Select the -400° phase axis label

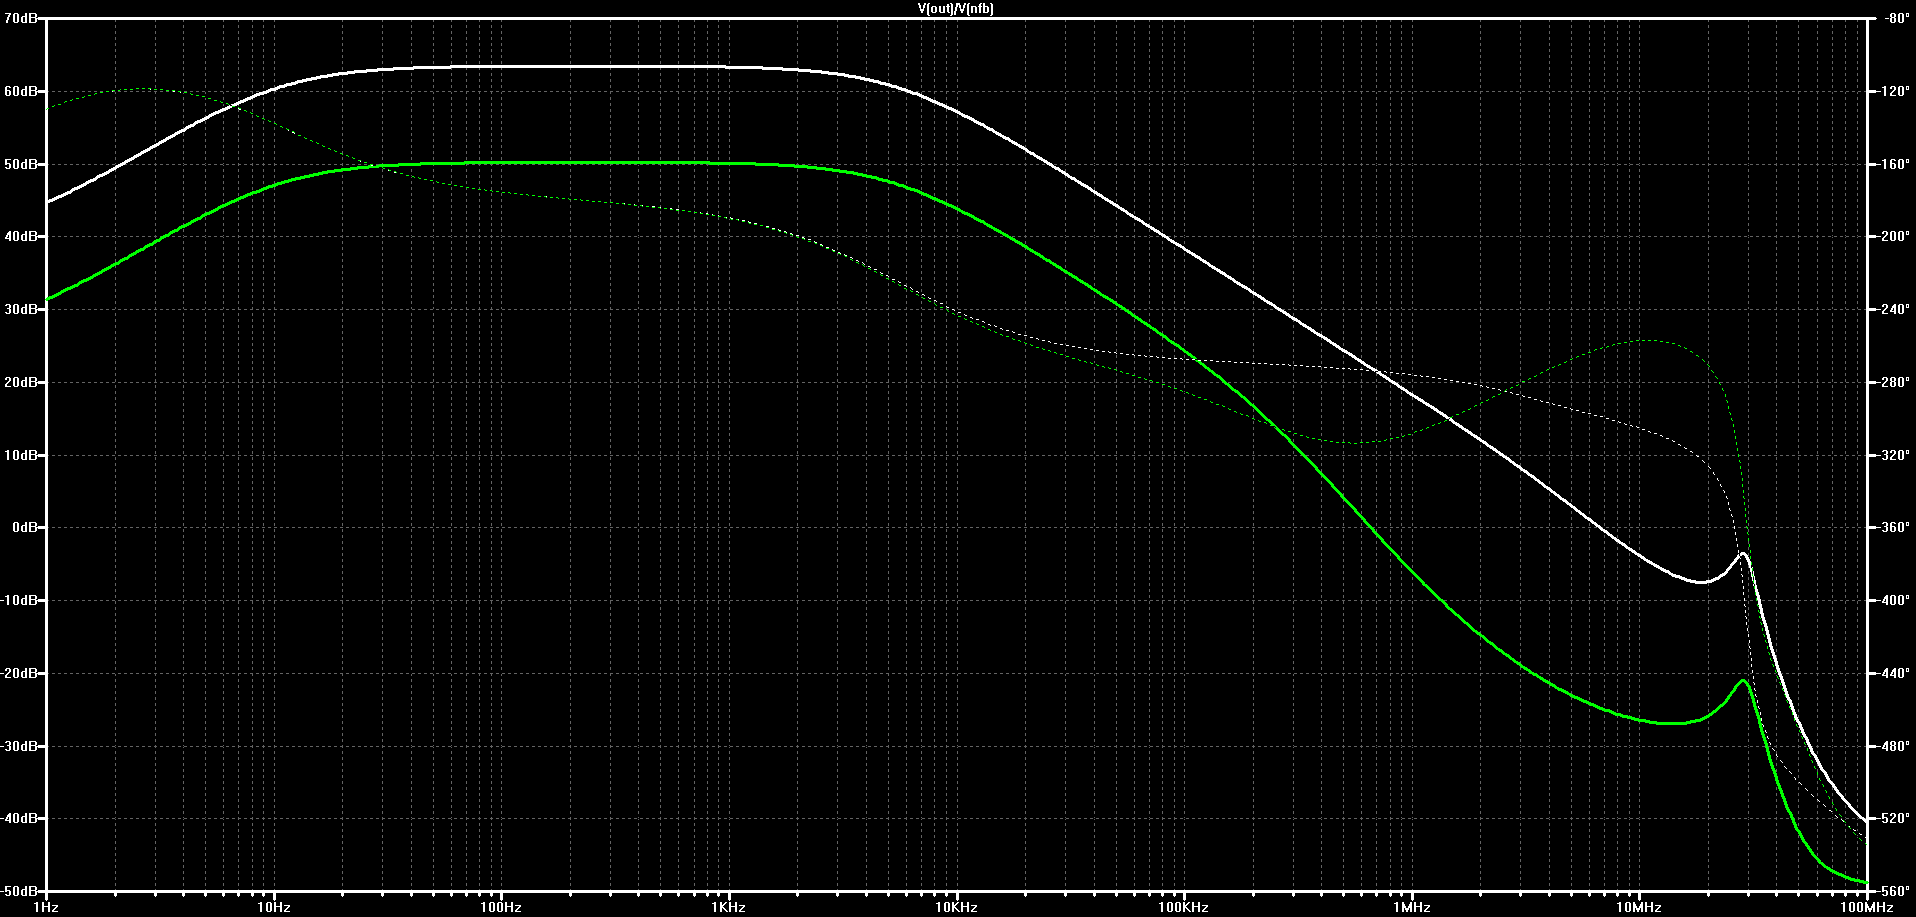[1892, 600]
